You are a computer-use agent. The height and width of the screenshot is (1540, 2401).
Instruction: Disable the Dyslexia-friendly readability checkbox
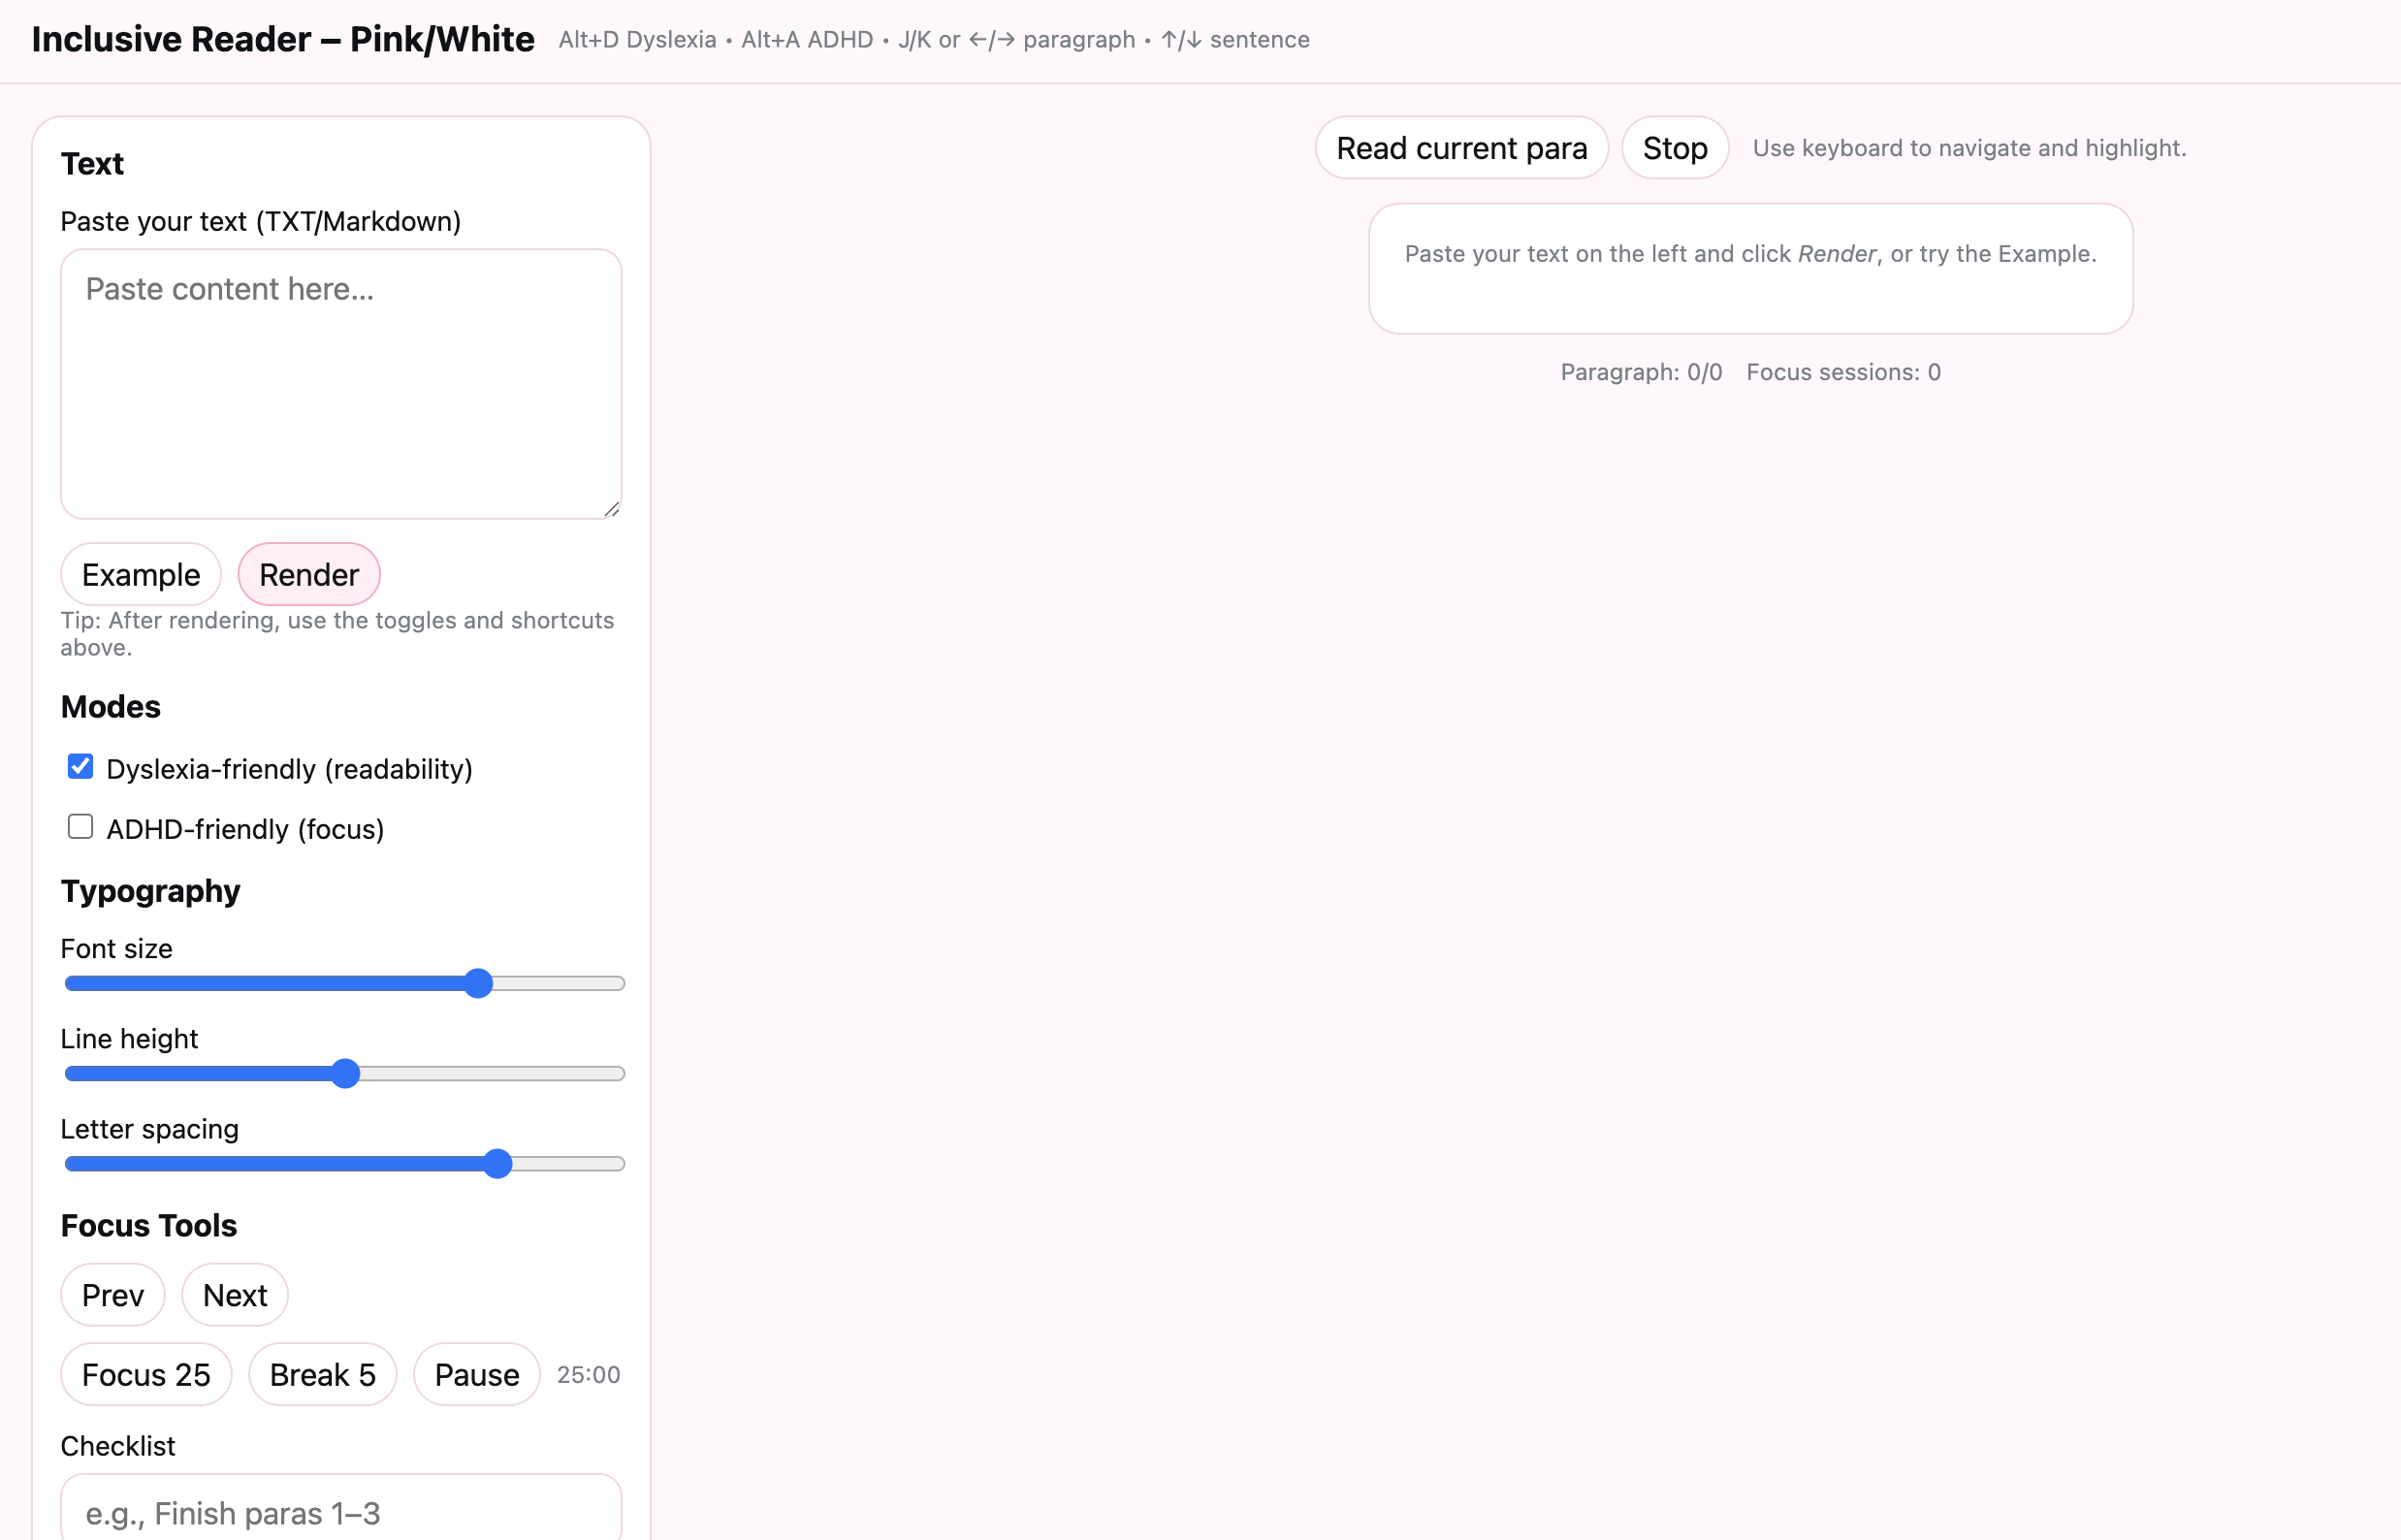(80, 767)
